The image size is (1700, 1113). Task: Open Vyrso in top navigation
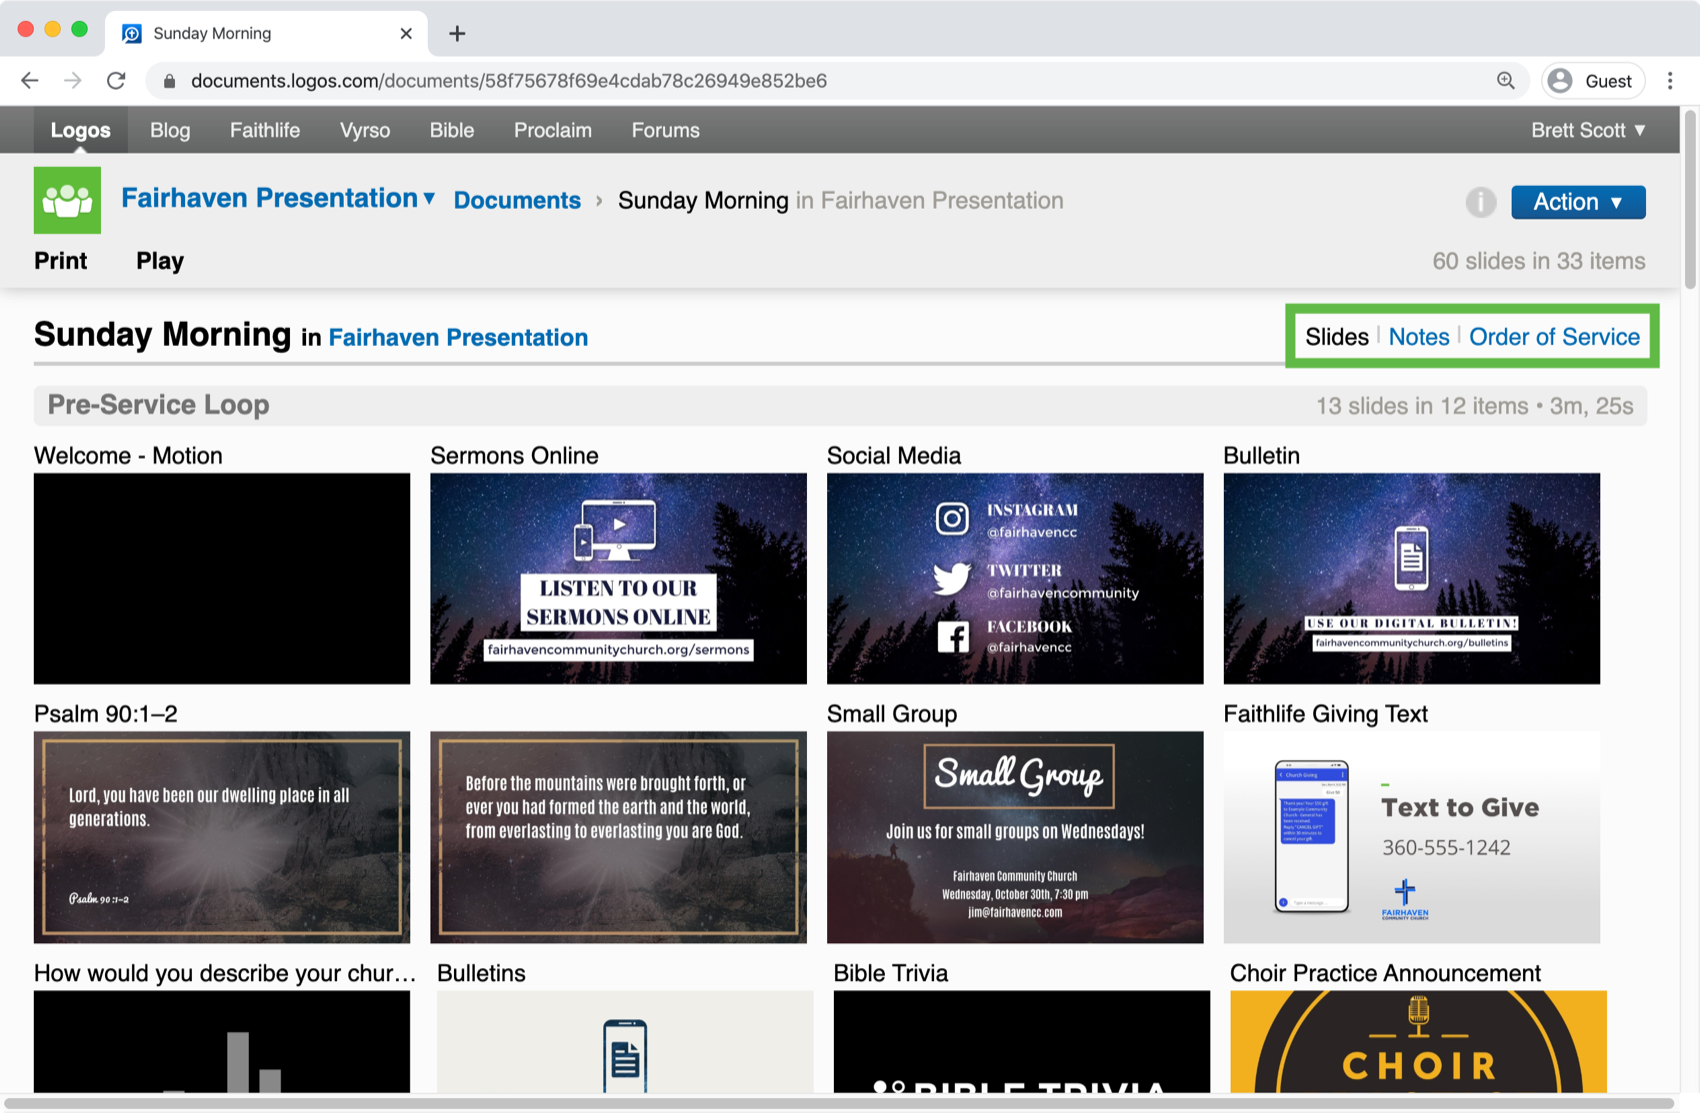(x=365, y=130)
